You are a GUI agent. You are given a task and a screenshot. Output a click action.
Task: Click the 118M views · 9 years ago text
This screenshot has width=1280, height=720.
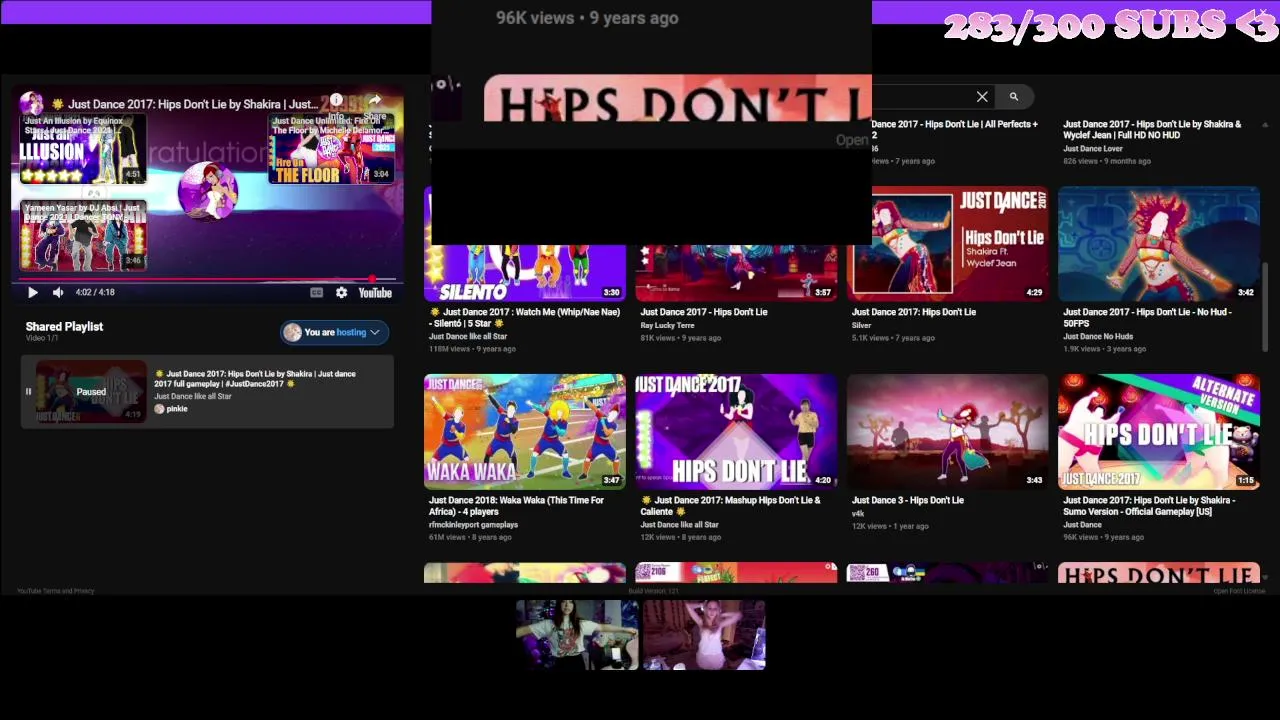[472, 349]
